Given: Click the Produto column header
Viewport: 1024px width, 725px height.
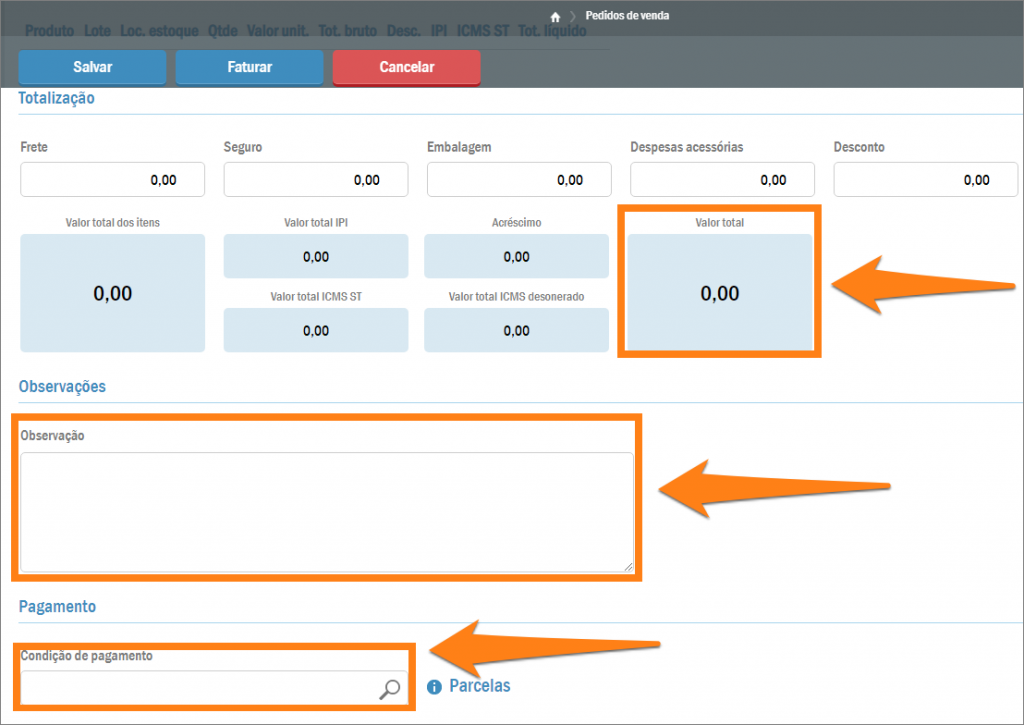Looking at the screenshot, I should click(49, 31).
